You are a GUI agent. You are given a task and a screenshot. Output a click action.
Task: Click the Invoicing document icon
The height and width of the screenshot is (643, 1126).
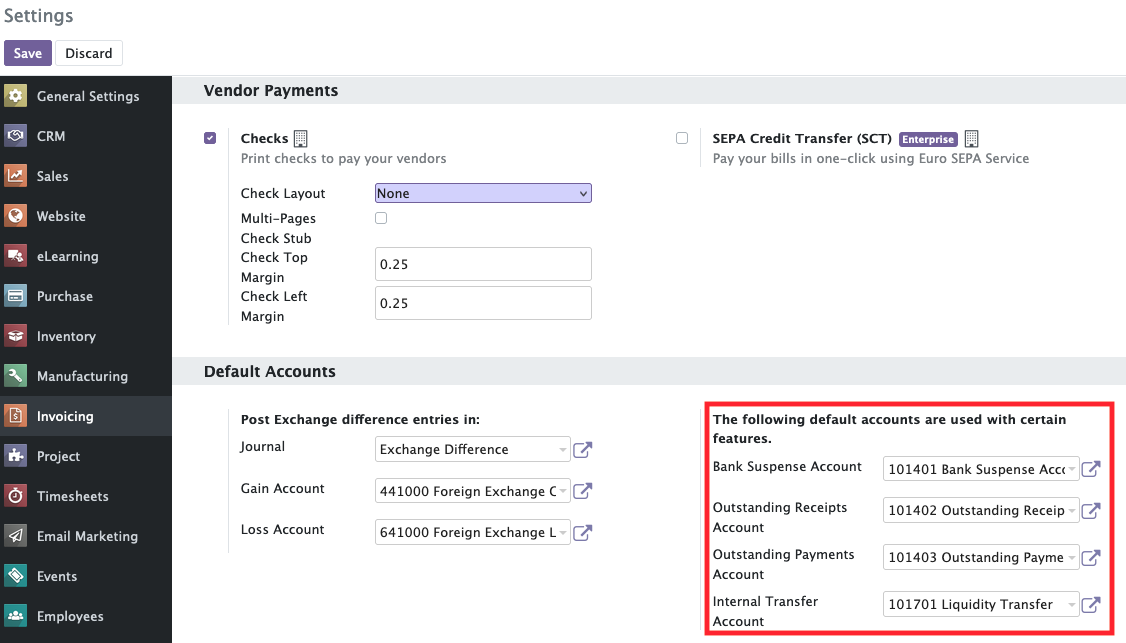point(15,416)
